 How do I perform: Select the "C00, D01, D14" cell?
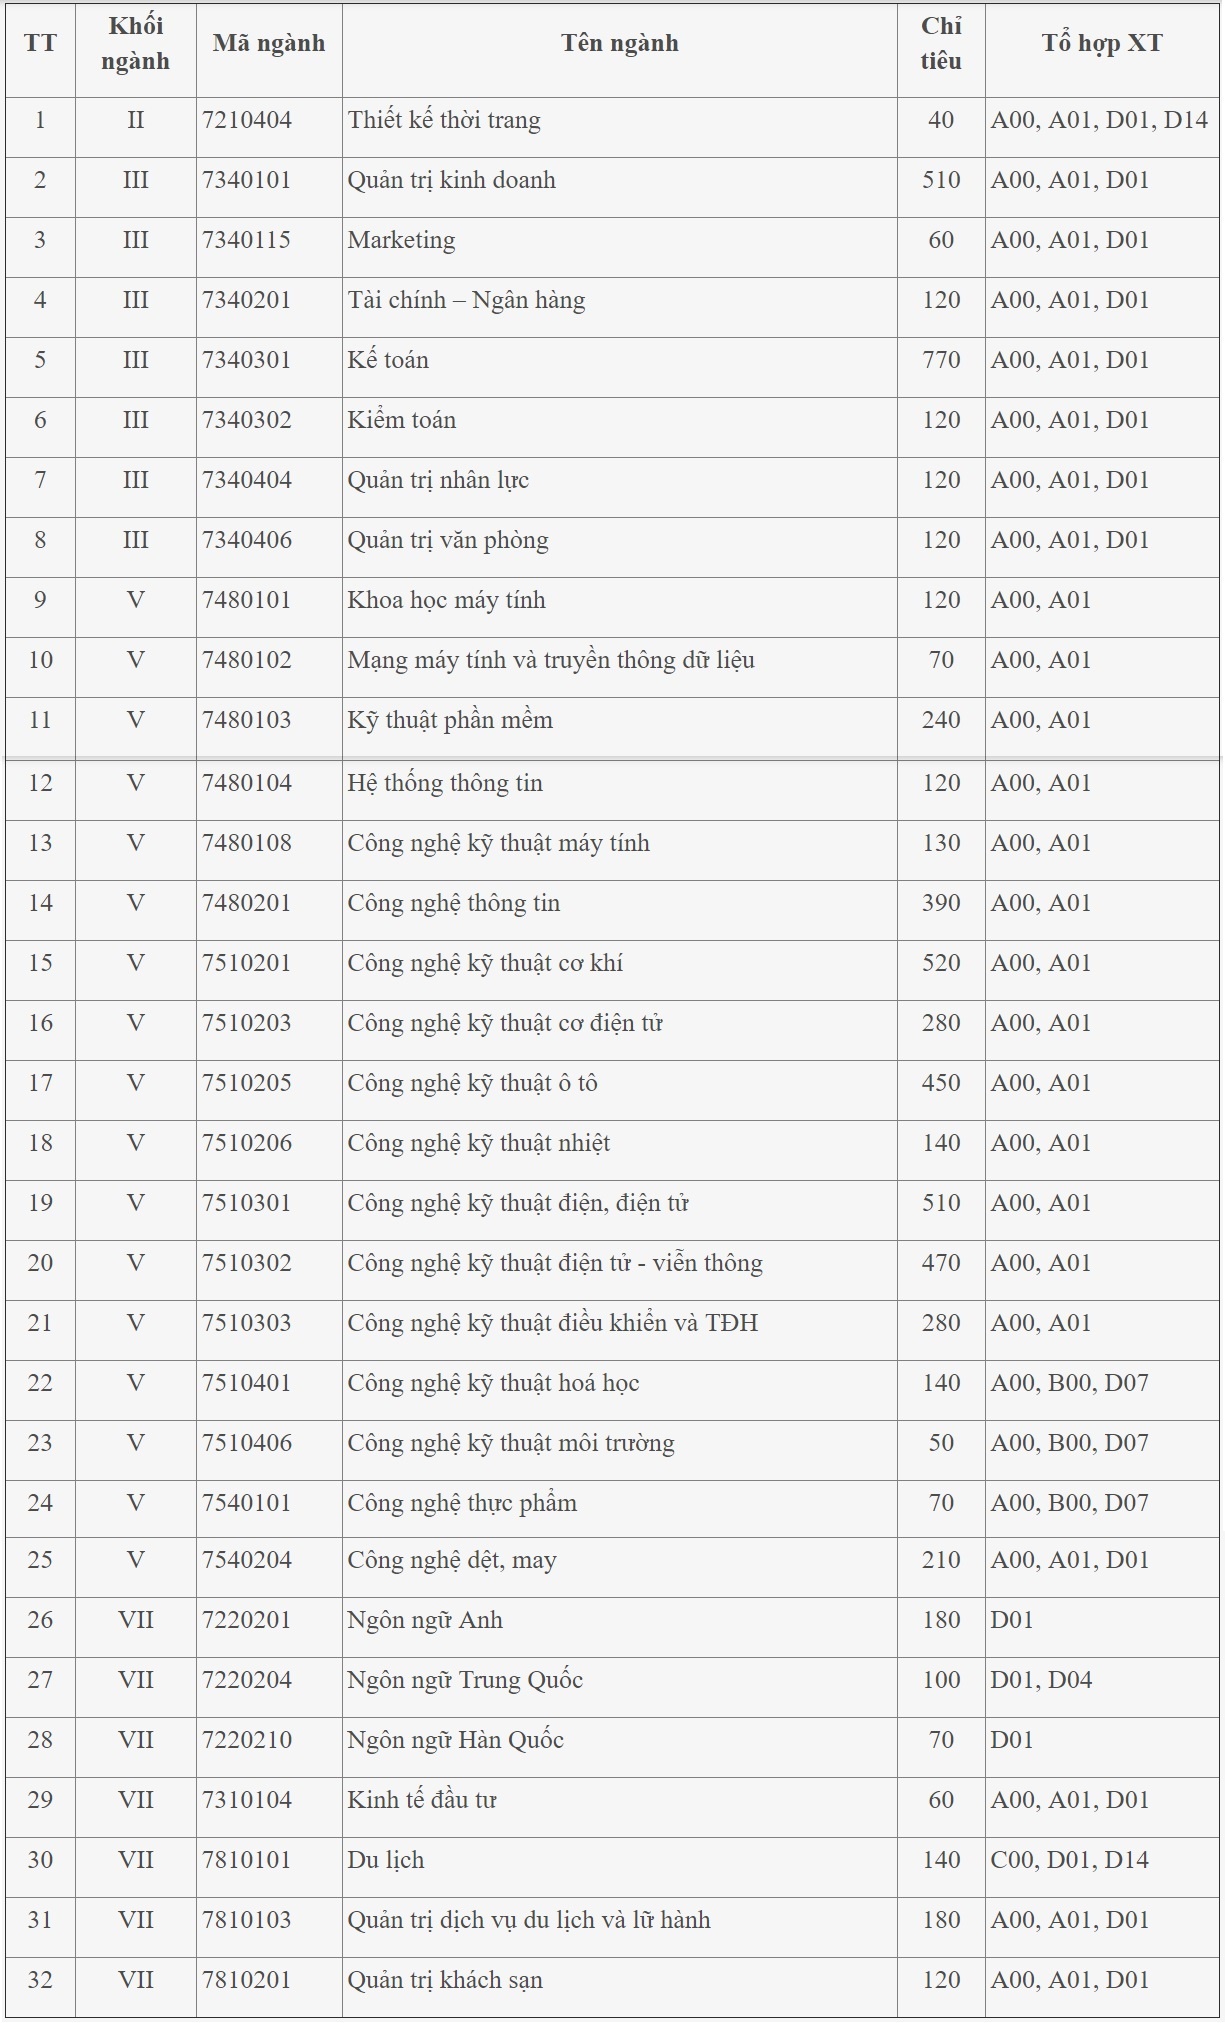1069,1861
